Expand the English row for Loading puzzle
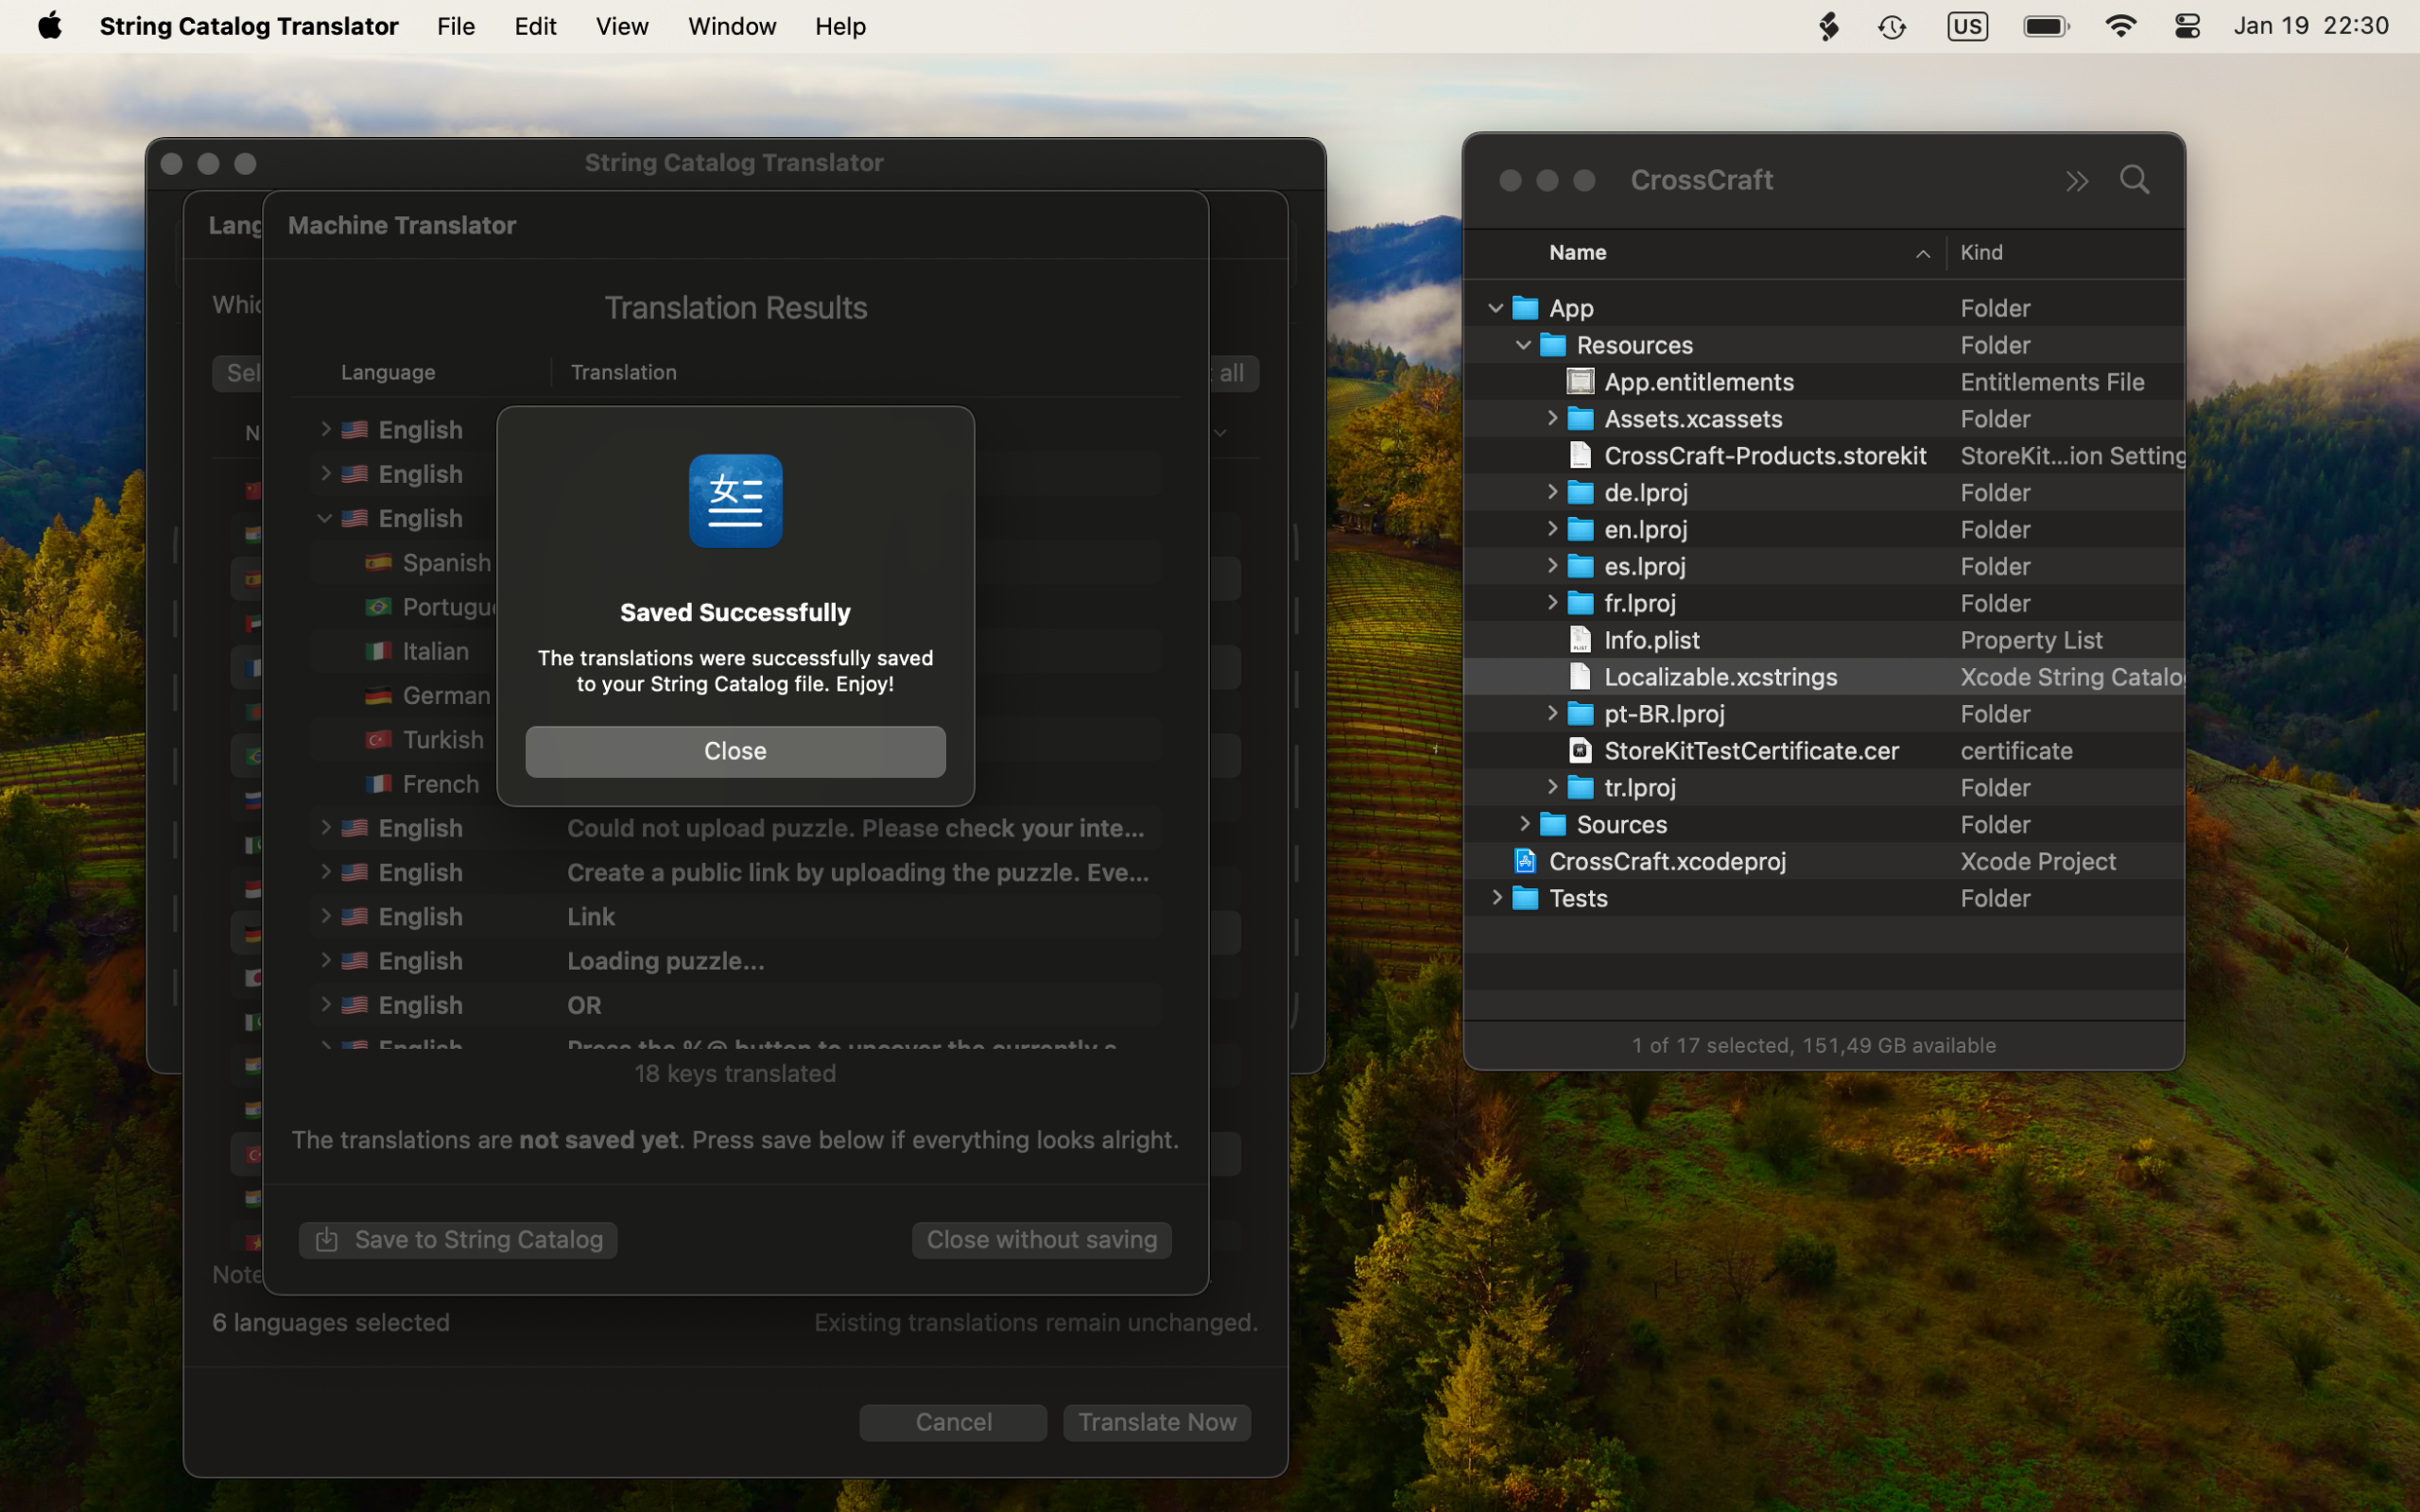The width and height of the screenshot is (2420, 1512). coord(325,960)
